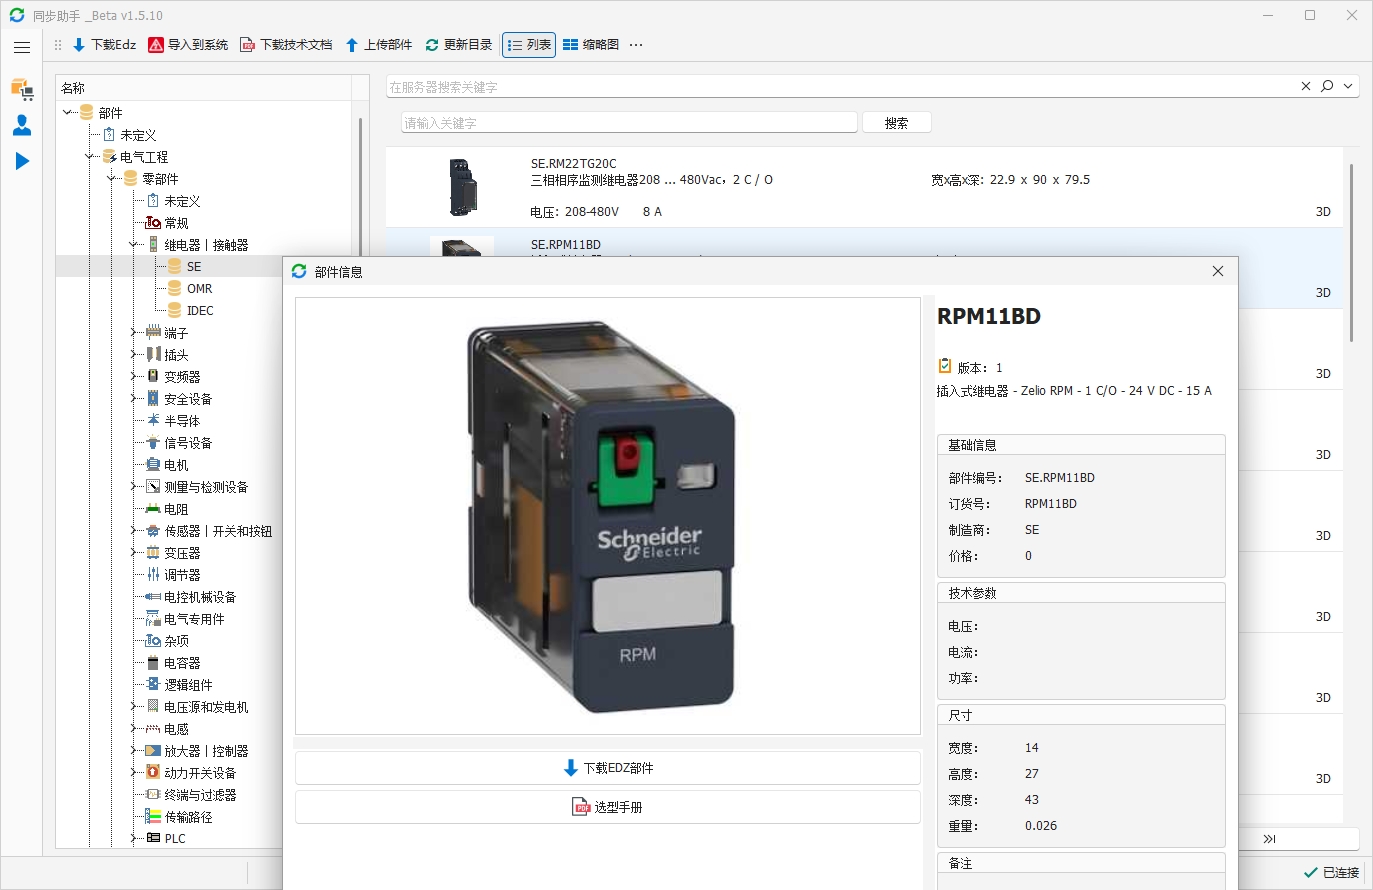This screenshot has width=1373, height=890.
Task: Open the 选型手册 PDF manual
Action: pyautogui.click(x=607, y=807)
